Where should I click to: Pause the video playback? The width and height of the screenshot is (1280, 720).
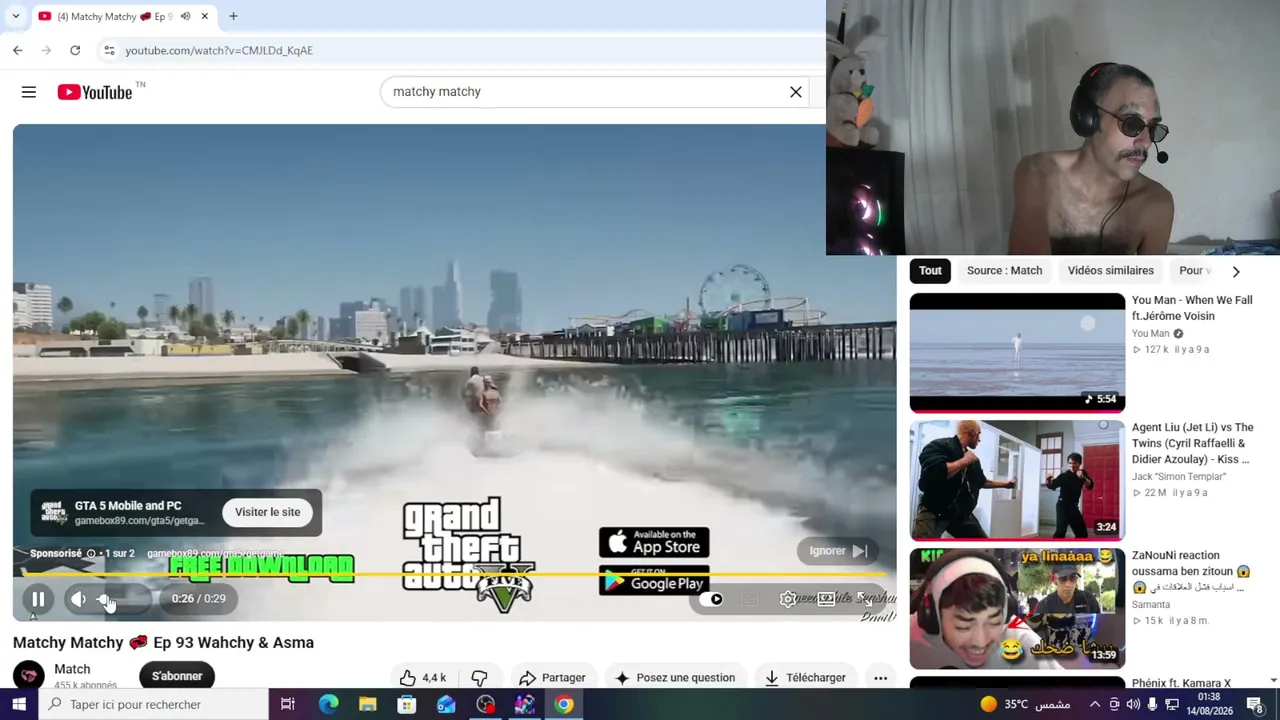[38, 599]
